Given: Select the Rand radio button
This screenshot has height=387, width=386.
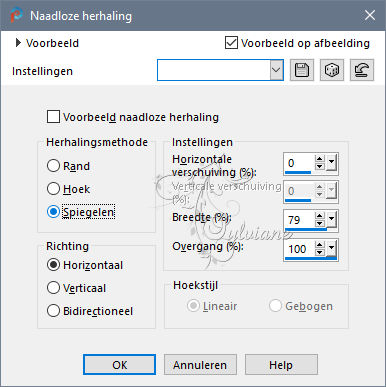Looking at the screenshot, I should click(x=53, y=166).
